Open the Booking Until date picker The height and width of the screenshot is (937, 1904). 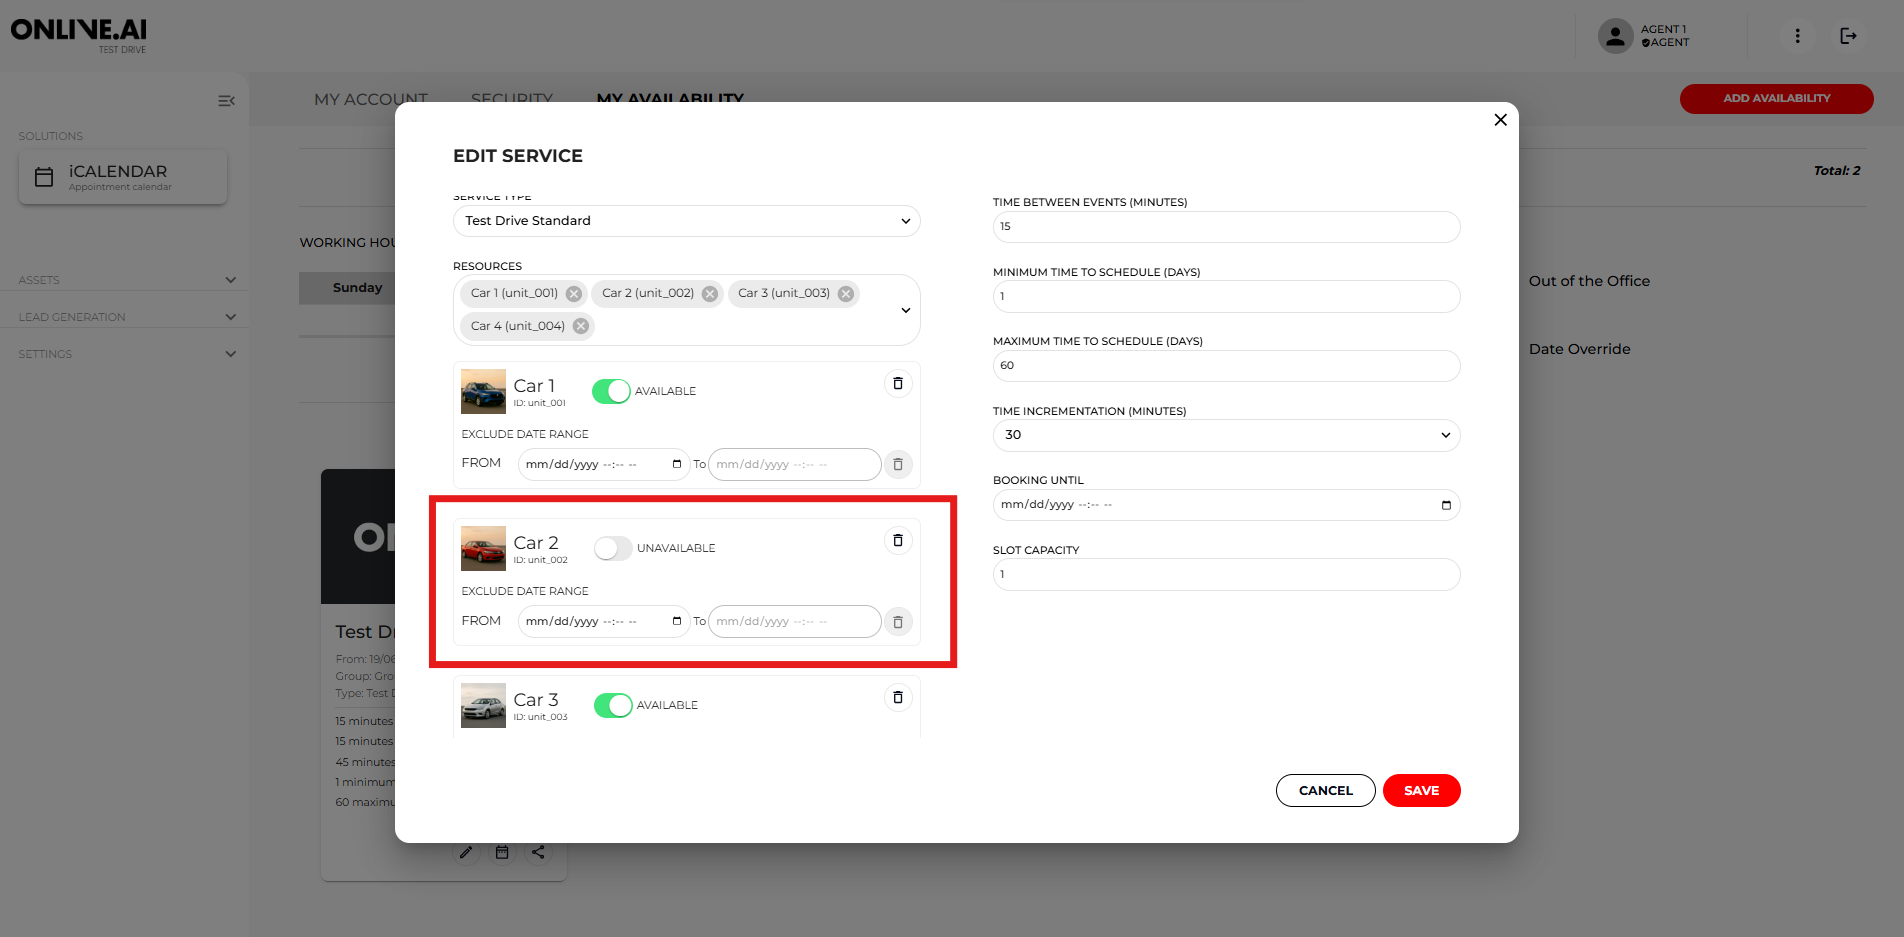(x=1445, y=505)
